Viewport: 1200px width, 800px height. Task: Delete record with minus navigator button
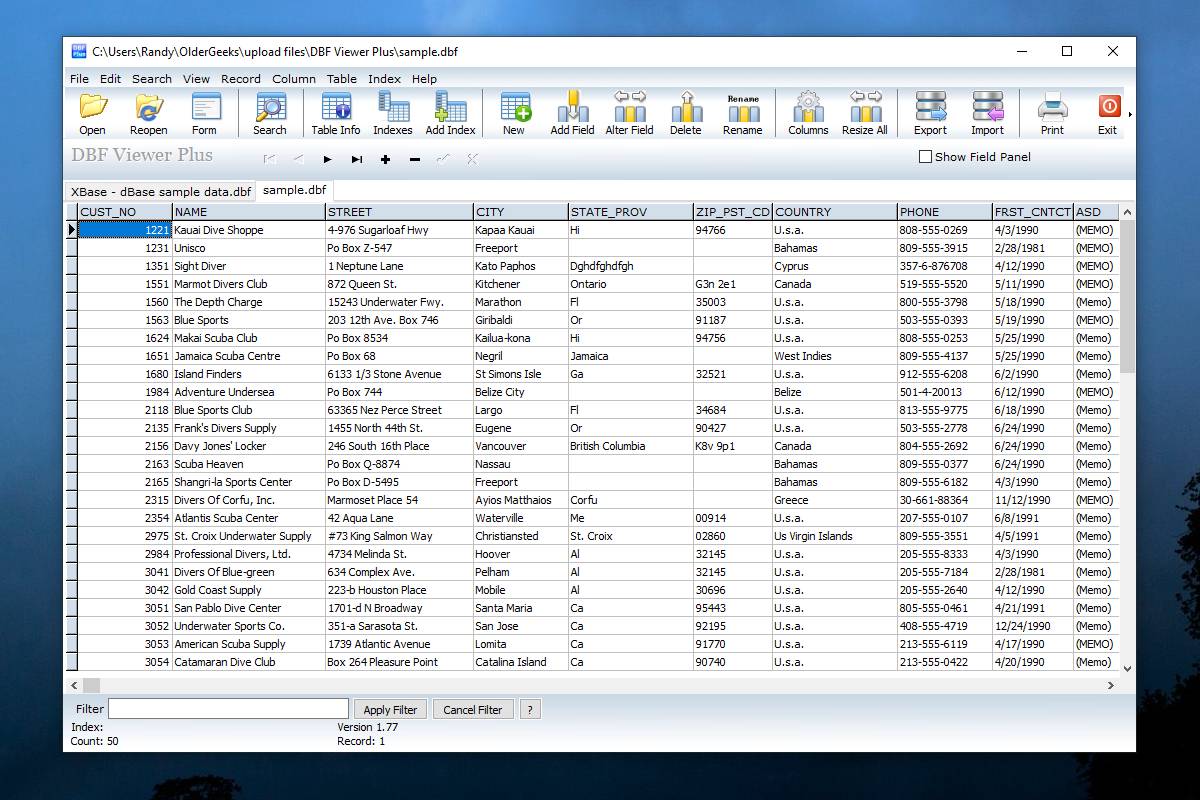click(x=415, y=159)
